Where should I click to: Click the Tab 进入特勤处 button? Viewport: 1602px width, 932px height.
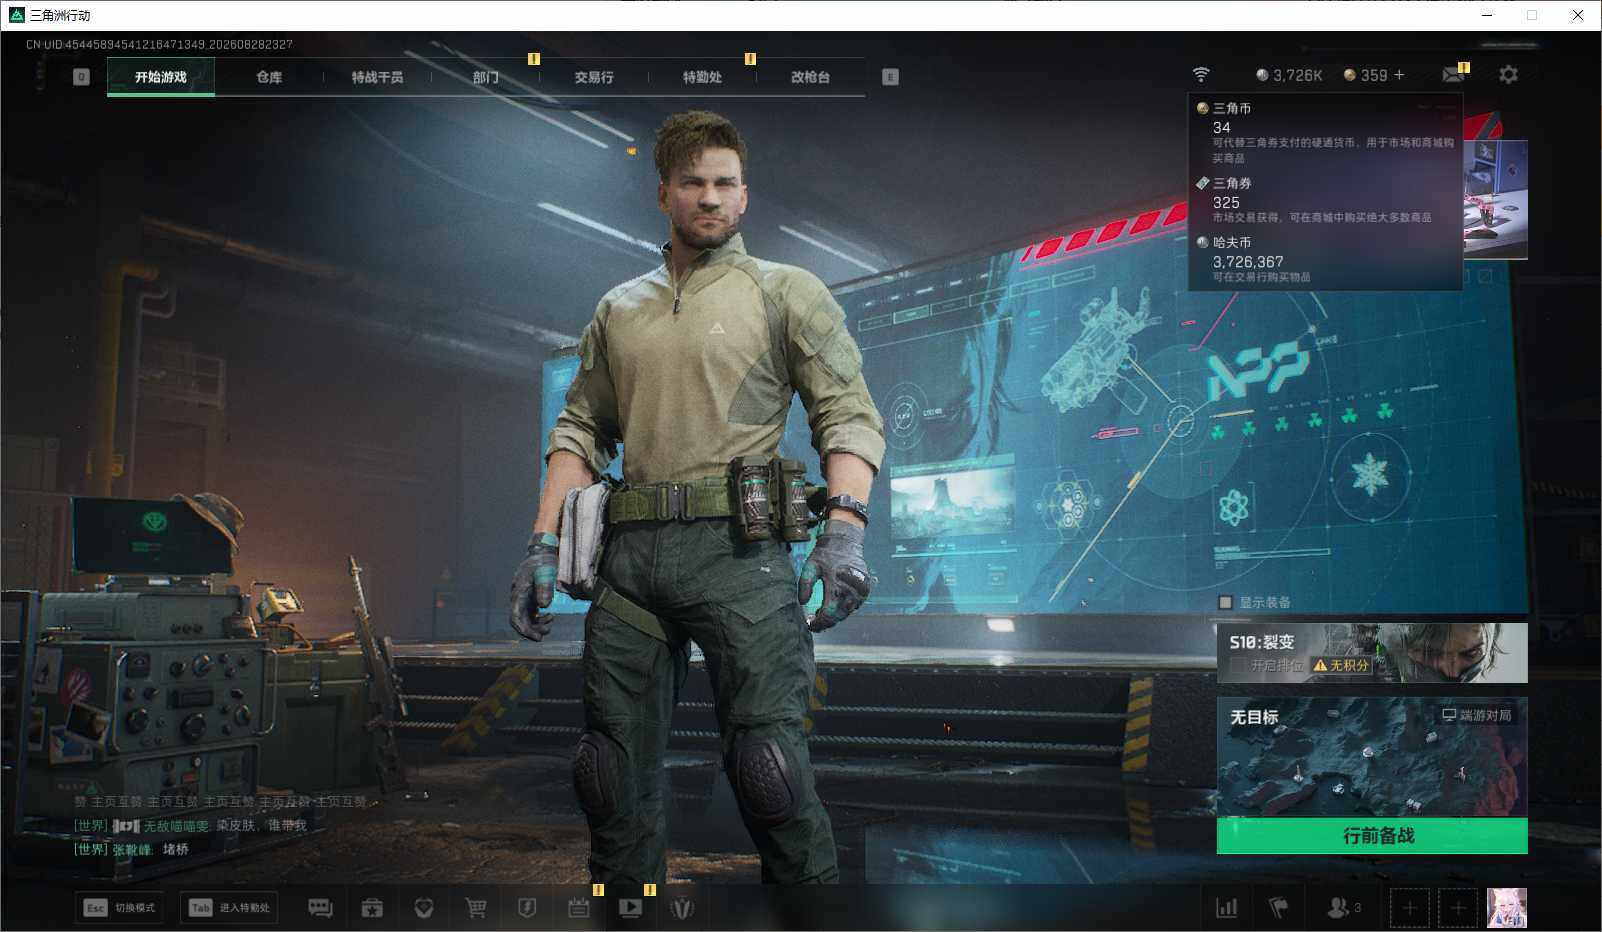click(x=229, y=908)
